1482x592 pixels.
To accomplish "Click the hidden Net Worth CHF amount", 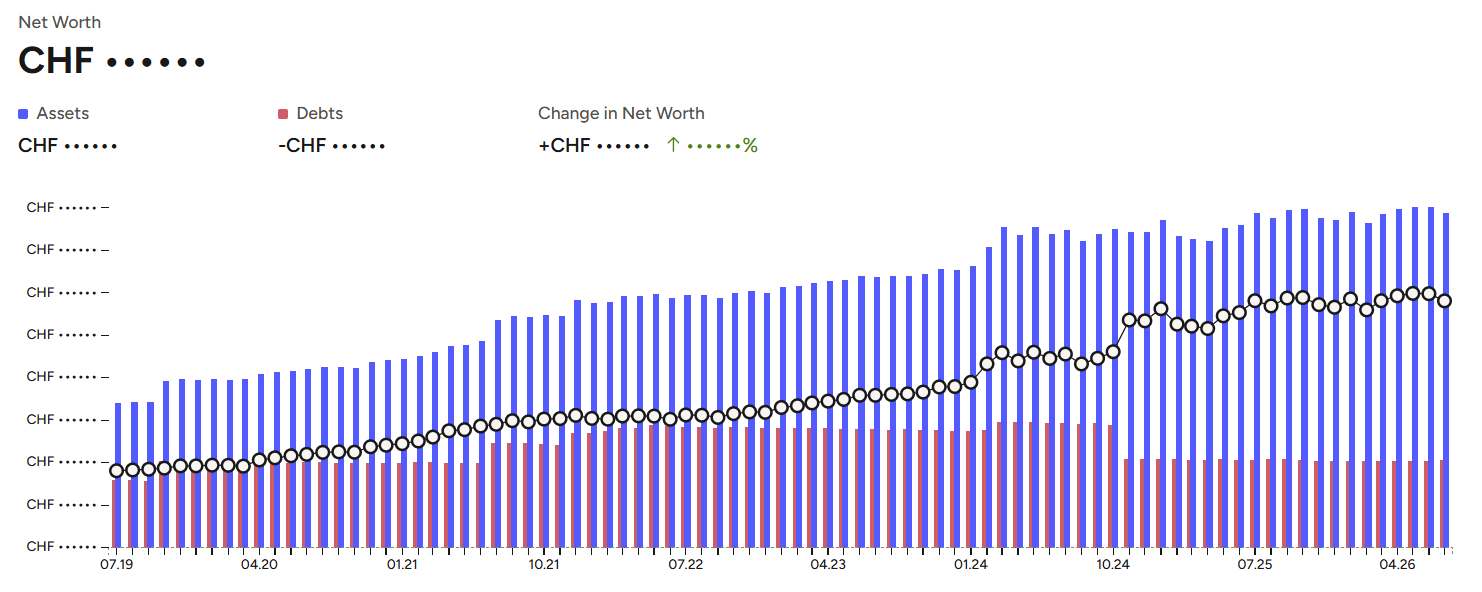I will (x=112, y=61).
